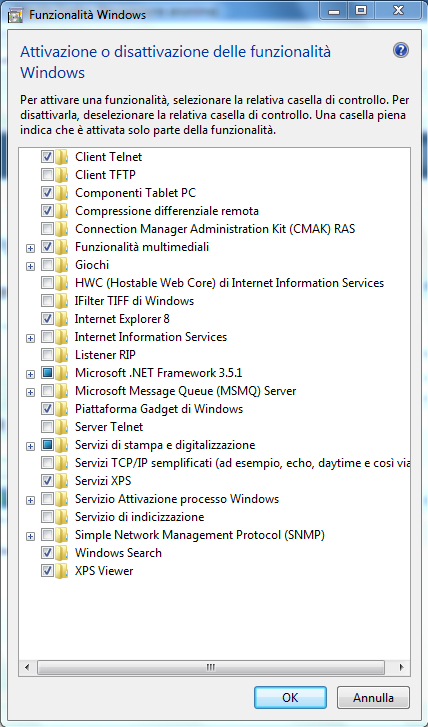
Task: Click the folder icon next to Windows Search
Action: pyautogui.click(x=62, y=553)
